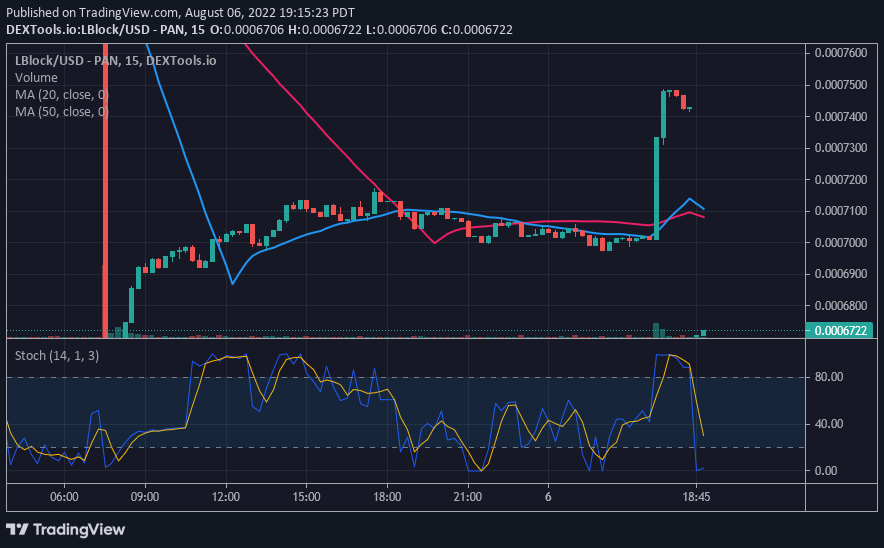
Task: Click the Stoch (14, 1, 3) indicator label
Action: click(x=57, y=355)
